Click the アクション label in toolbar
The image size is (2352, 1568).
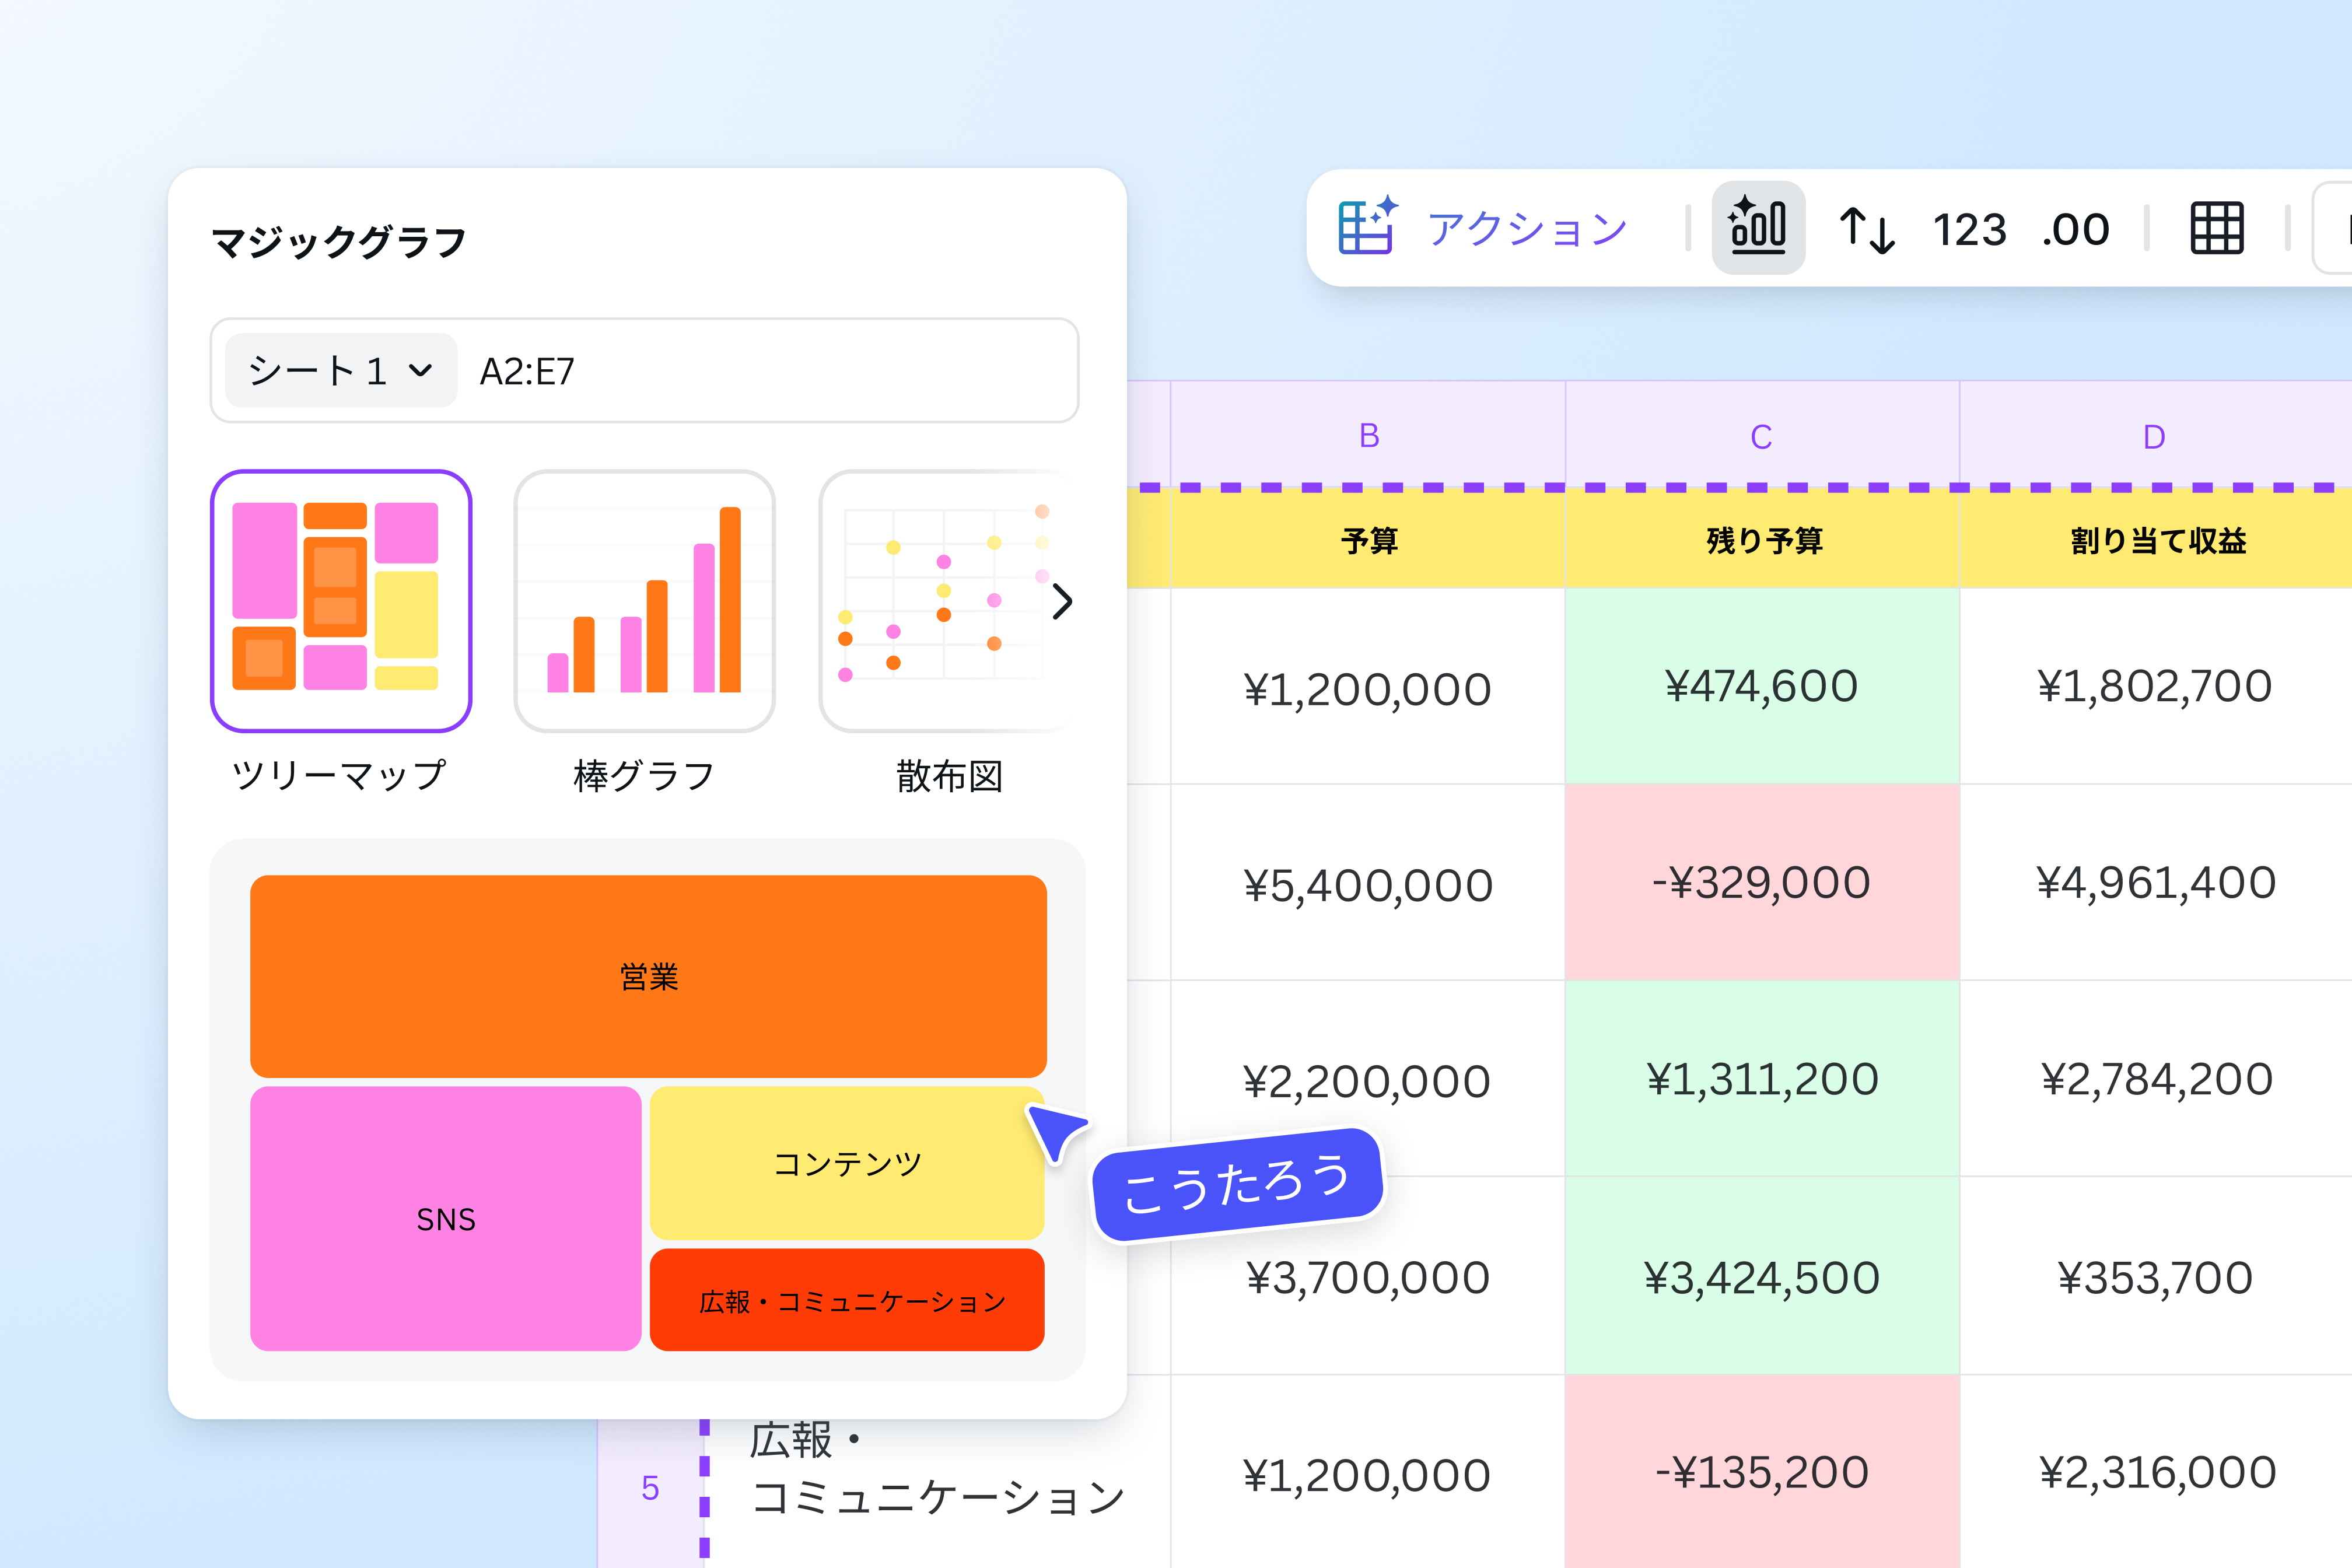1527,229
